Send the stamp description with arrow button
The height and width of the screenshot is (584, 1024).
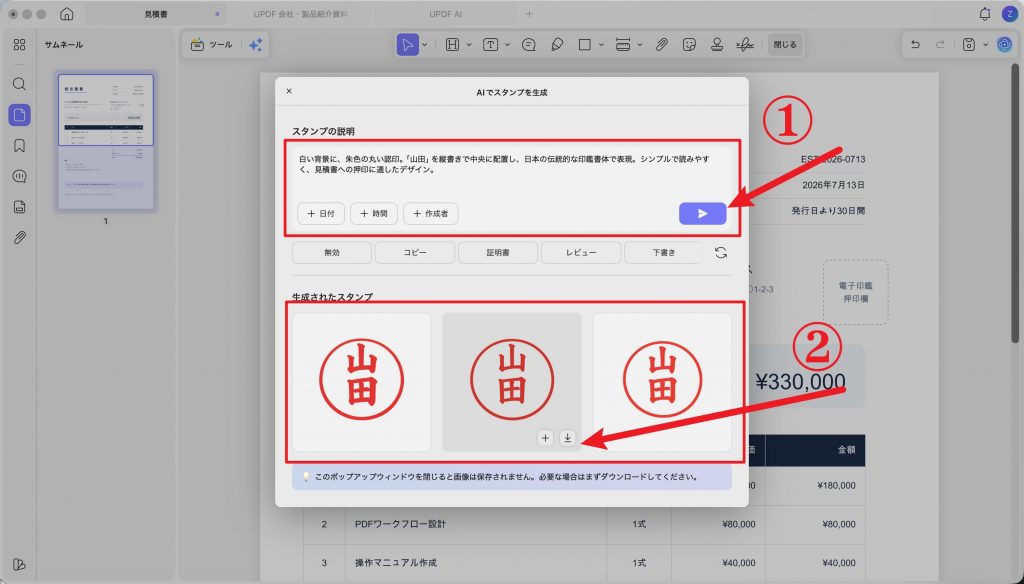click(x=703, y=214)
